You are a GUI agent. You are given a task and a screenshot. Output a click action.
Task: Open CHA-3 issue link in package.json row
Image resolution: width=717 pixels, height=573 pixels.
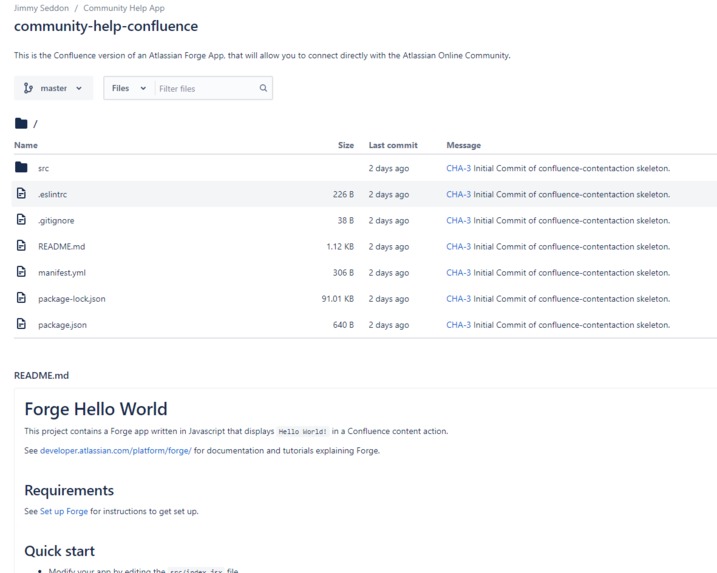[x=458, y=325]
